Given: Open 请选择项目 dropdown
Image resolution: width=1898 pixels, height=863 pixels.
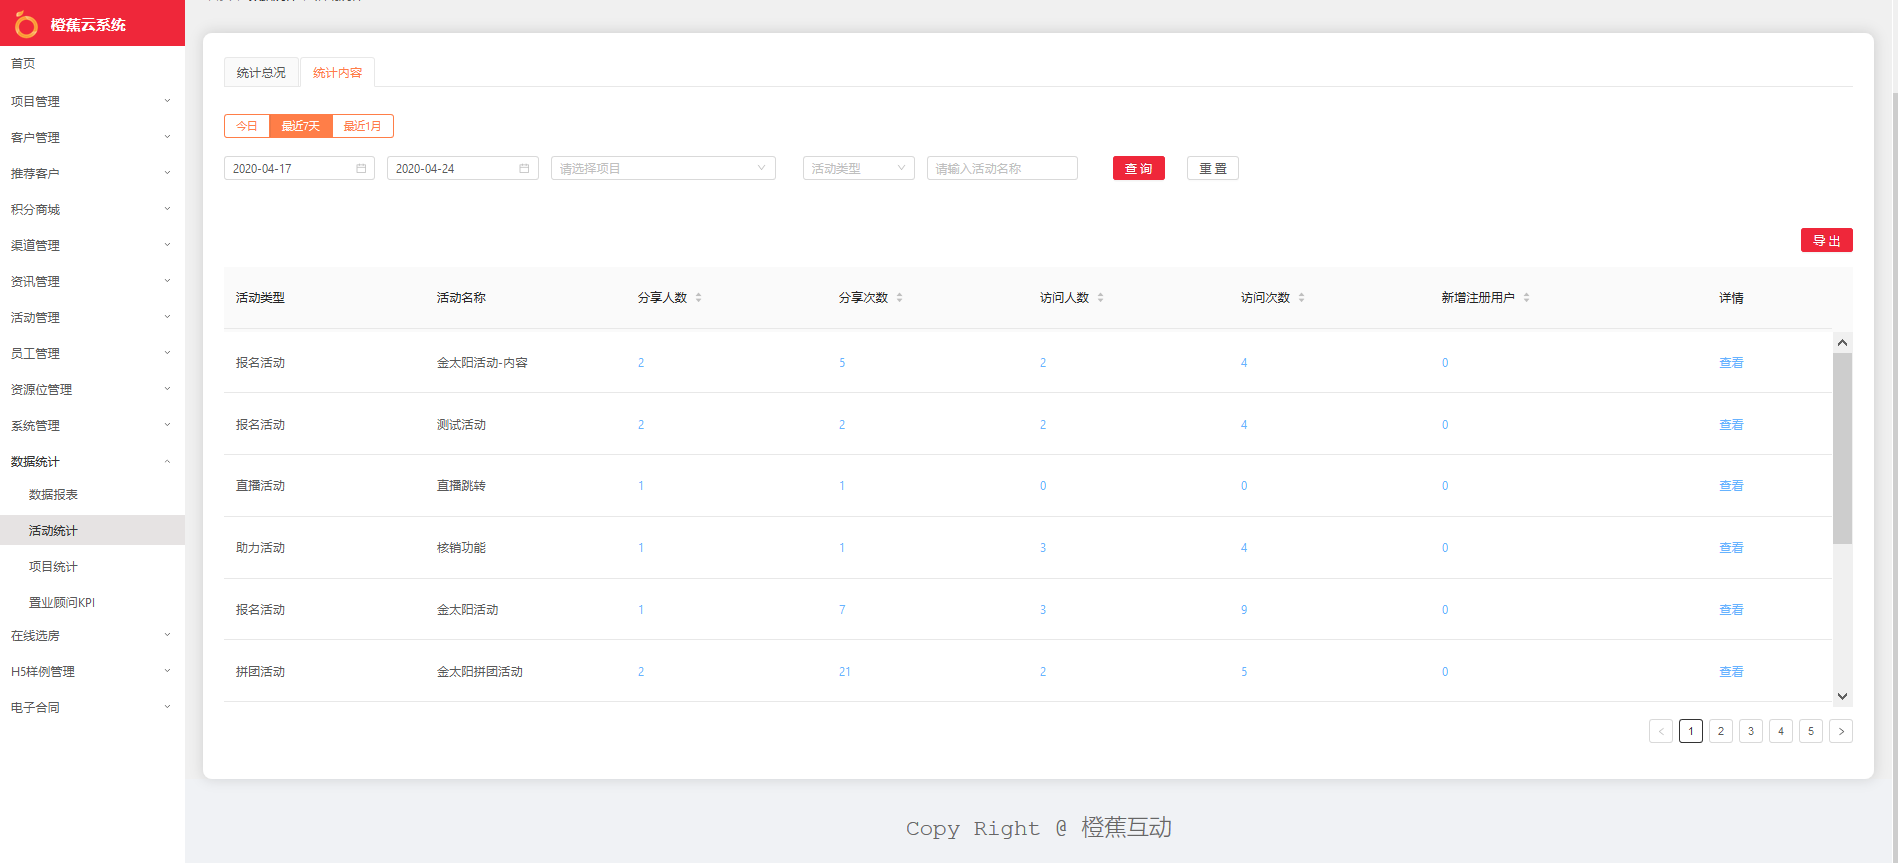Looking at the screenshot, I should (x=663, y=168).
